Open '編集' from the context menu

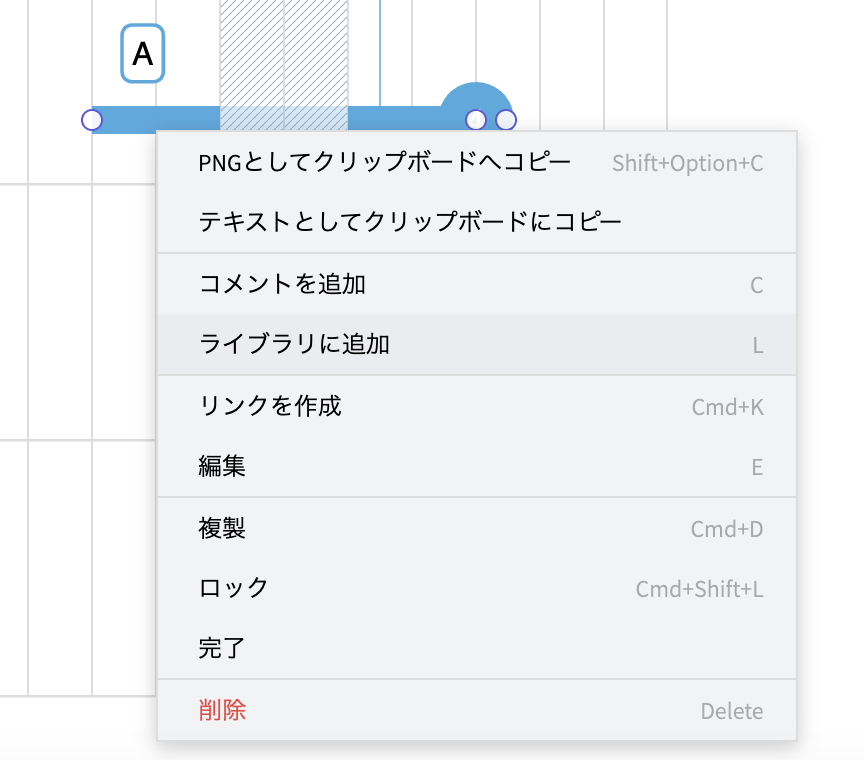pyautogui.click(x=222, y=466)
